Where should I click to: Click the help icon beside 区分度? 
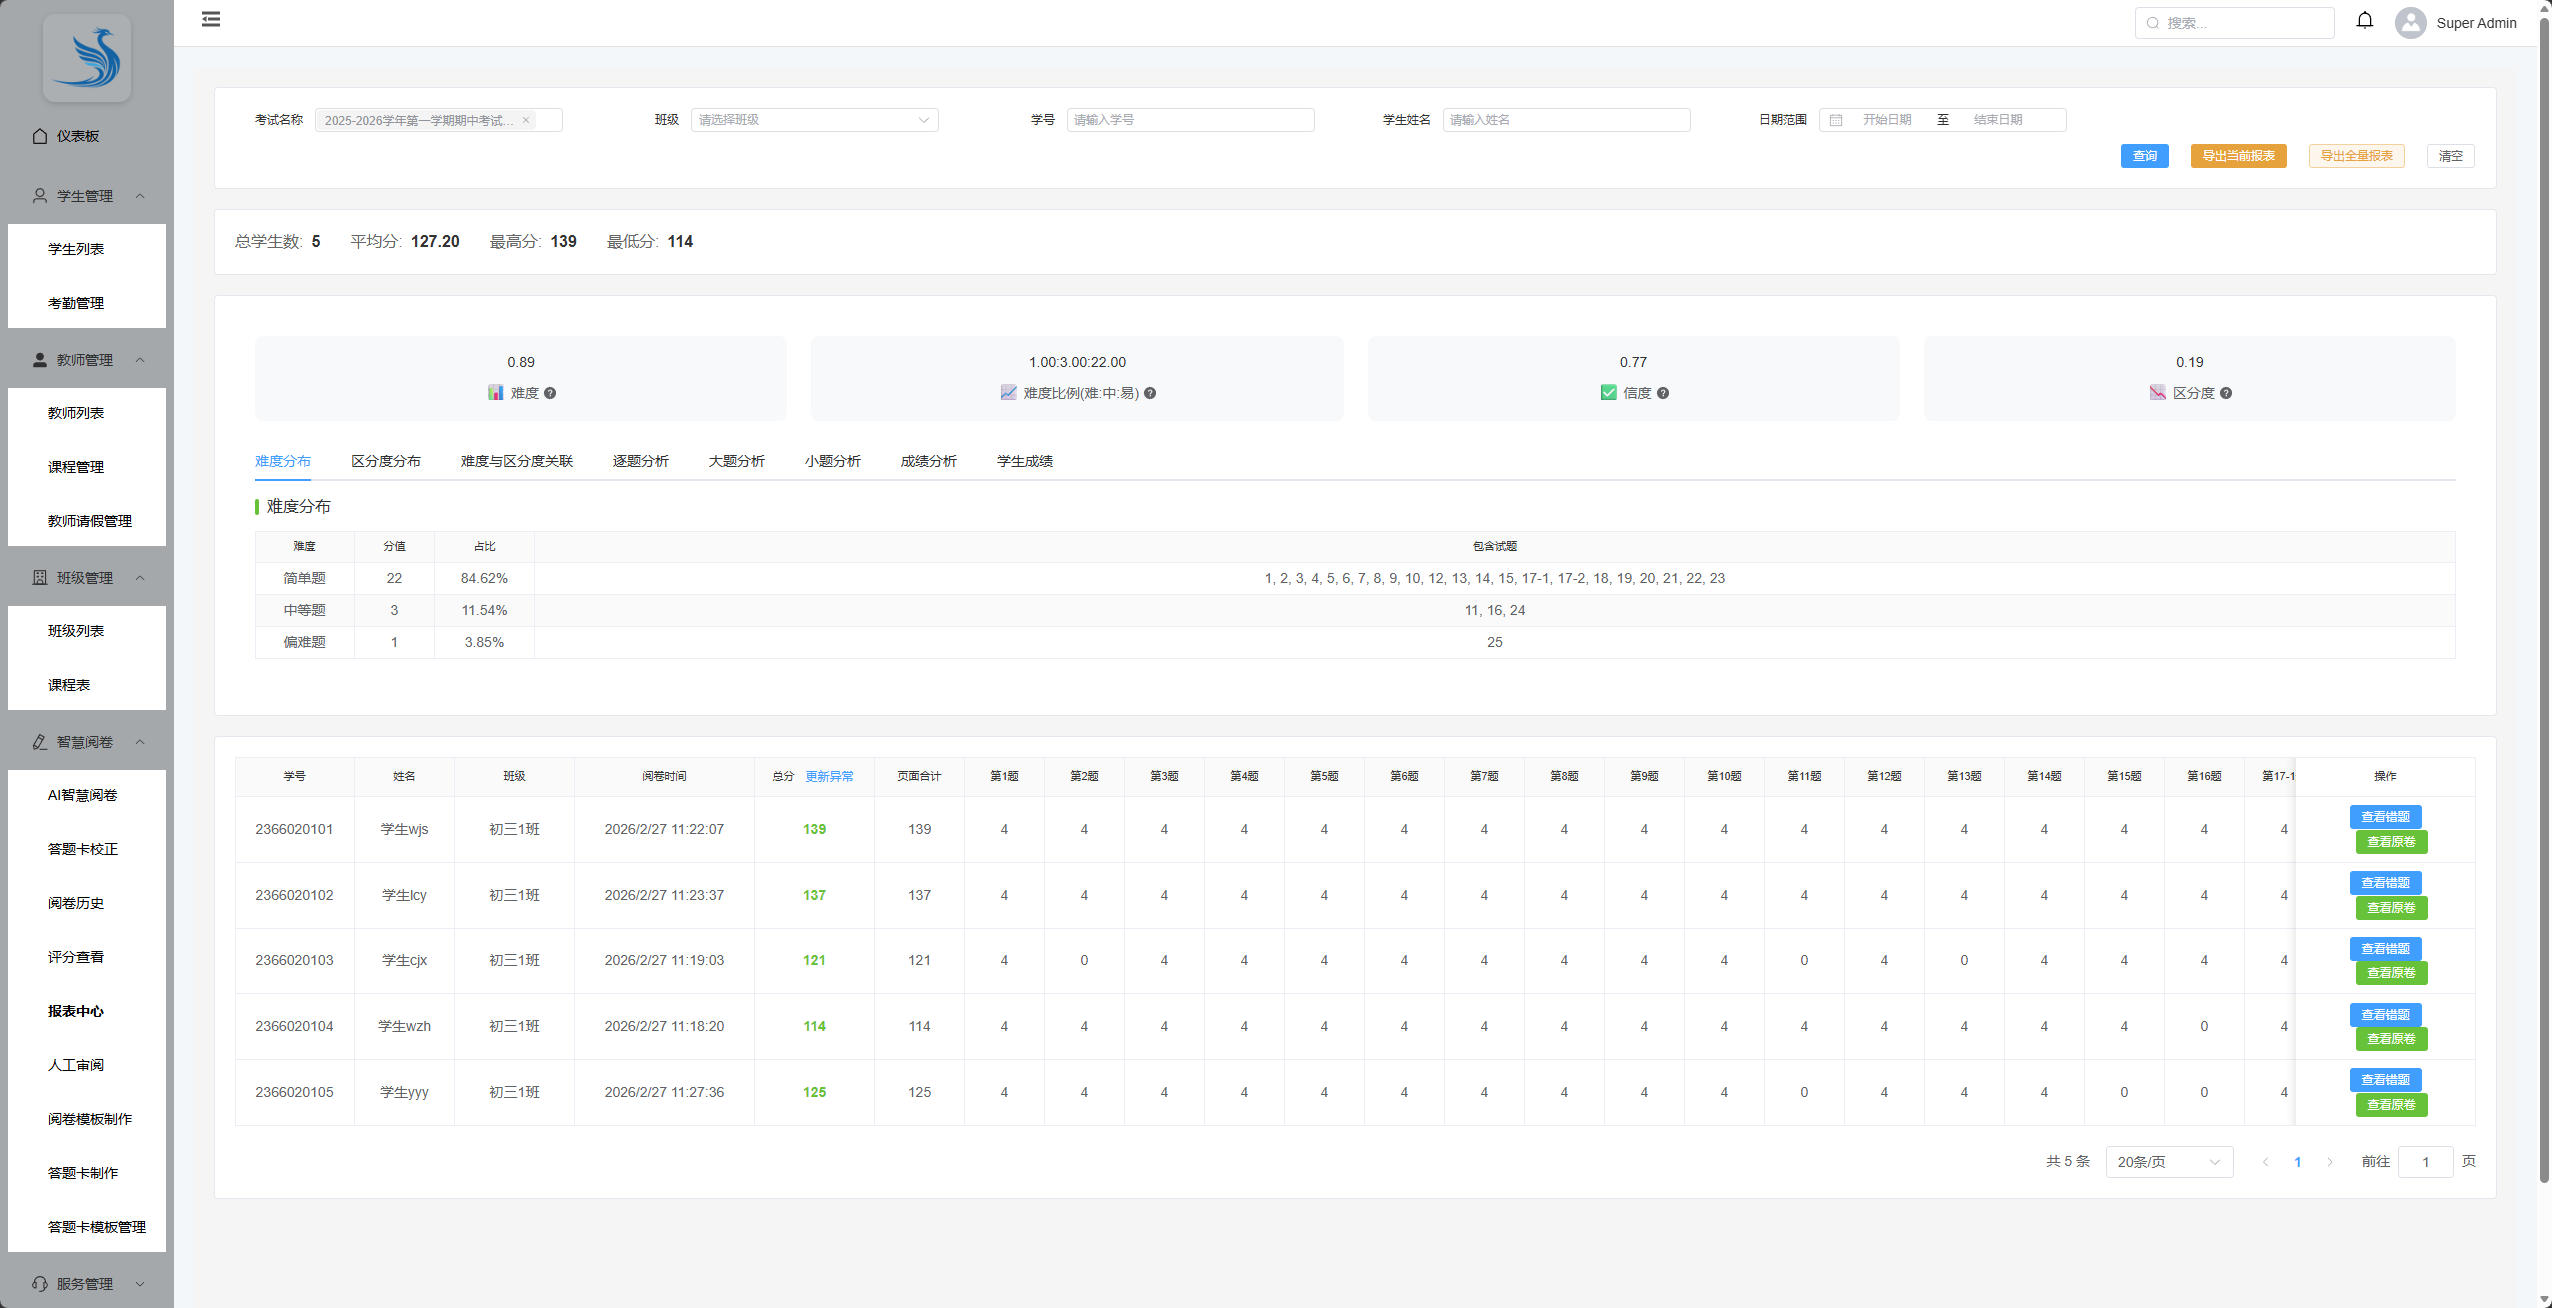point(2225,393)
